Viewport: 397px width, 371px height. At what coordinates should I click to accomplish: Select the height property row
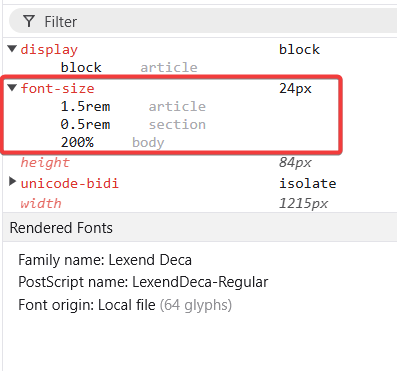(x=200, y=163)
